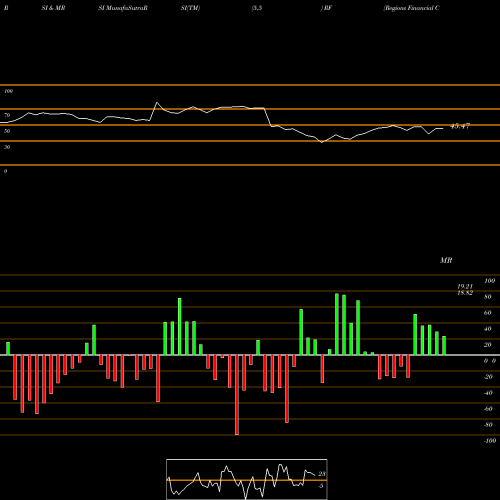The image size is (500, 500).
Task: Open the mini oscillator chart thumbnail
Action: click(x=247, y=479)
